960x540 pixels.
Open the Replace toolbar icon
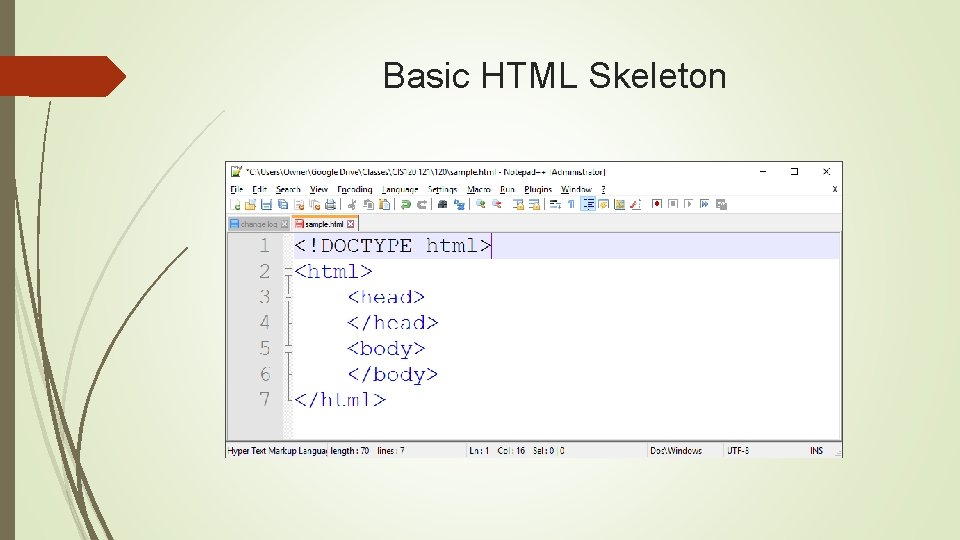[x=459, y=204]
